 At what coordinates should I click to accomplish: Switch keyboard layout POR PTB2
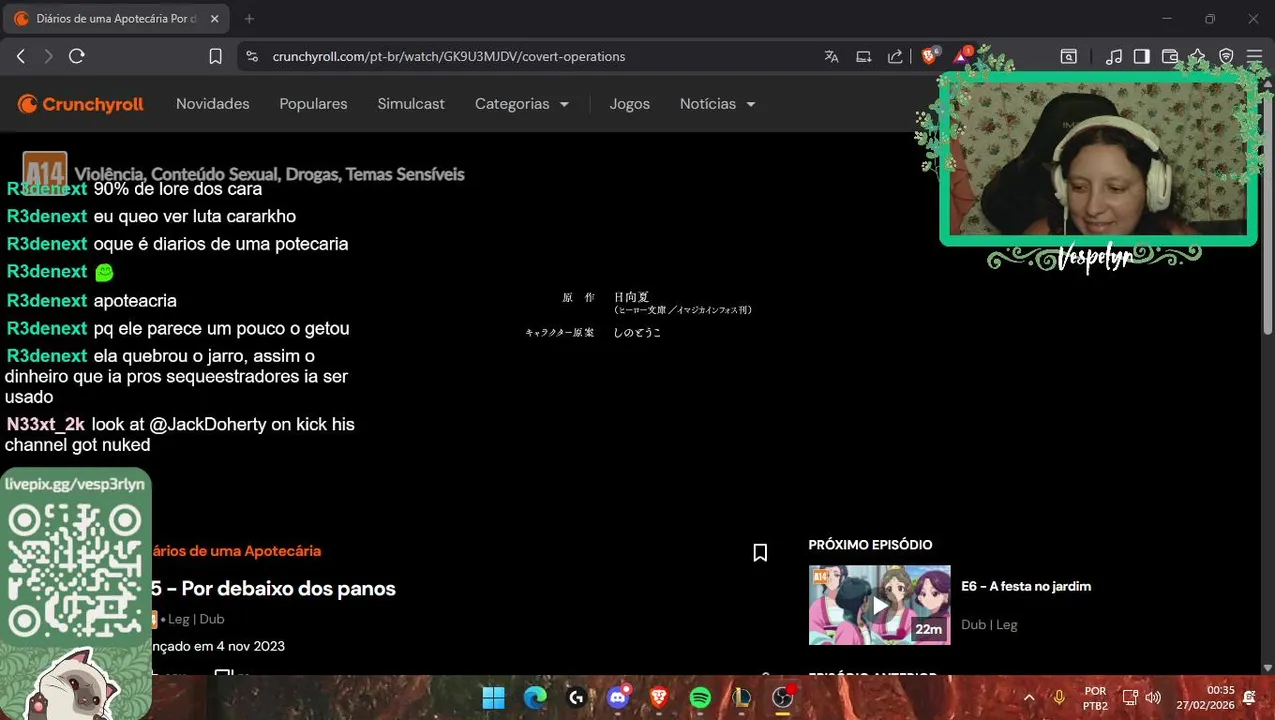pos(1095,698)
